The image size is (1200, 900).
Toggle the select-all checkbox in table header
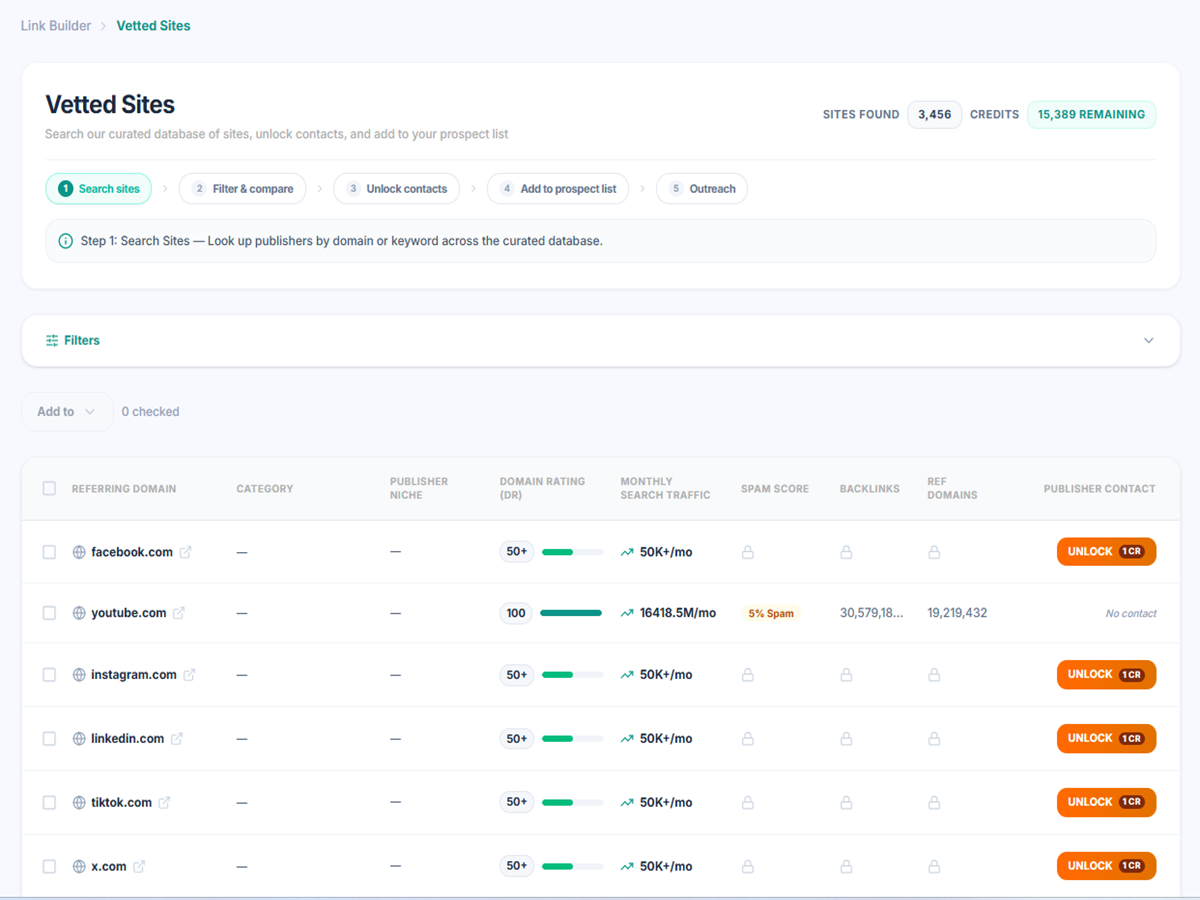click(49, 489)
